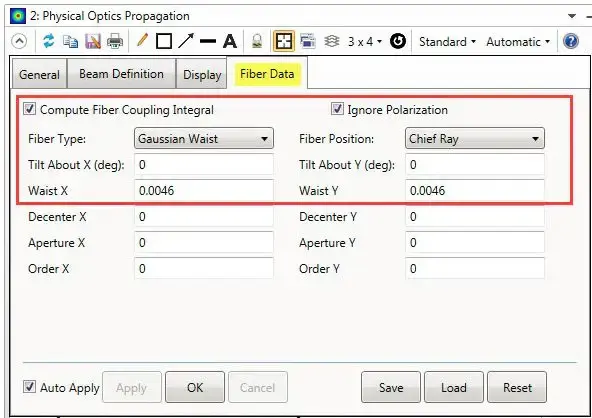592x418 pixels.
Task: Click the OK button
Action: click(195, 387)
